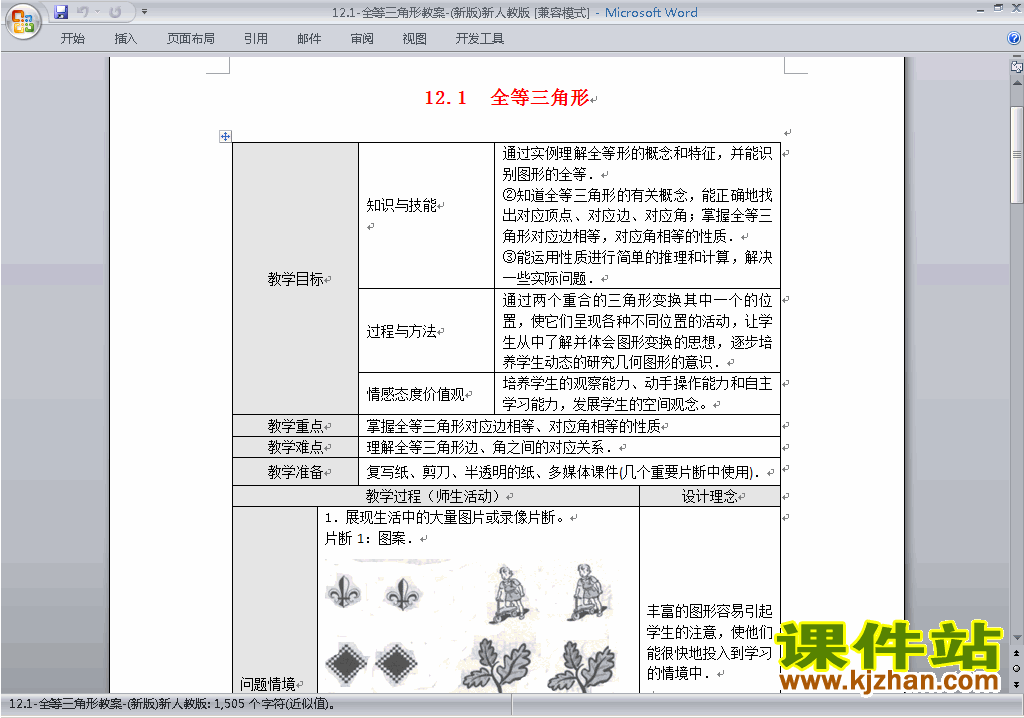Select the right fleur-de-lis picture

[x=402, y=594]
